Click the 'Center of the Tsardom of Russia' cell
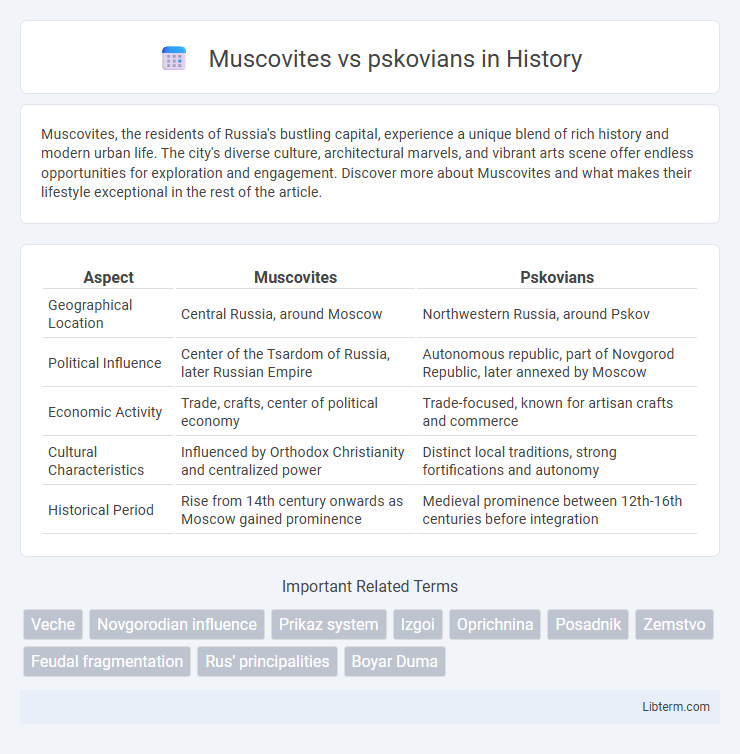 click(x=295, y=363)
